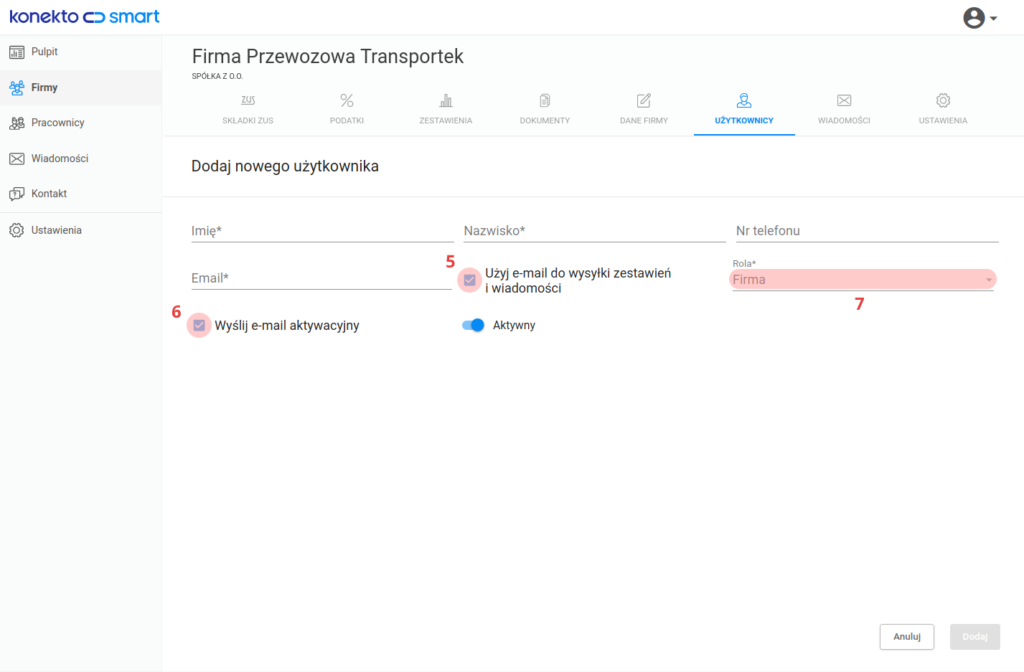This screenshot has height=672, width=1024.
Task: Expand the Rola dropdown showing Firma
Action: tap(863, 280)
